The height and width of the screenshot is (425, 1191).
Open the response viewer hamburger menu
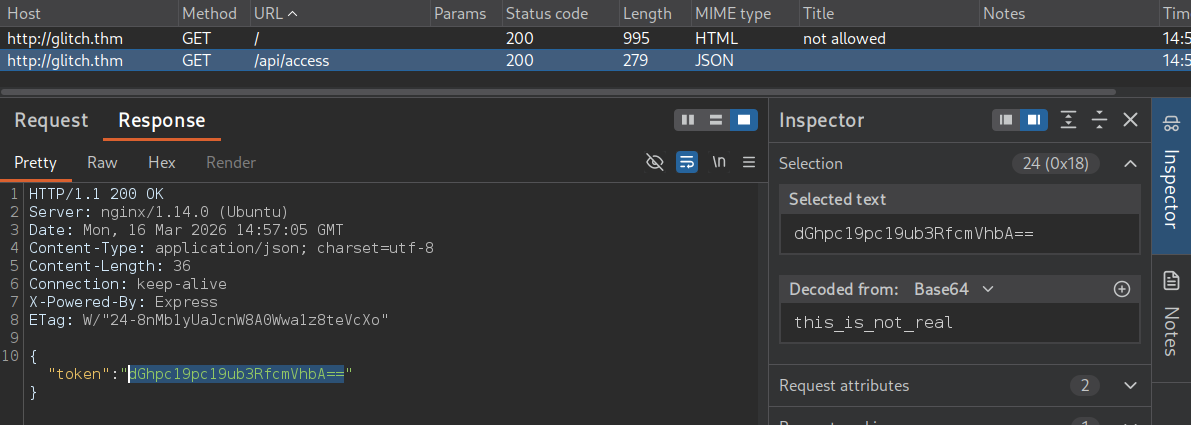749,162
